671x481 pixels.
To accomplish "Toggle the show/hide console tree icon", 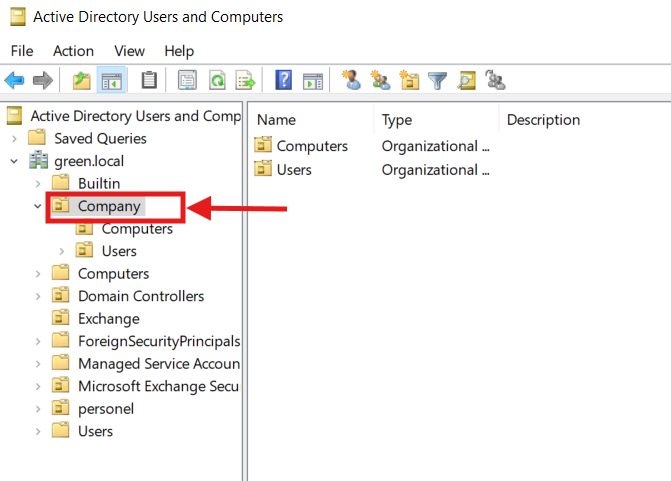I will (x=111, y=80).
